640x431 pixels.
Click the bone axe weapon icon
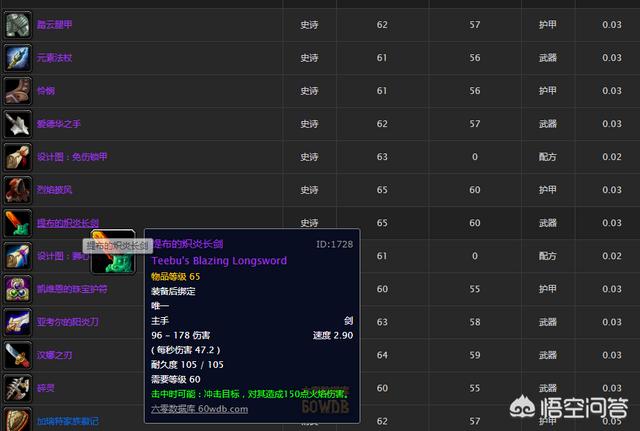tap(18, 389)
